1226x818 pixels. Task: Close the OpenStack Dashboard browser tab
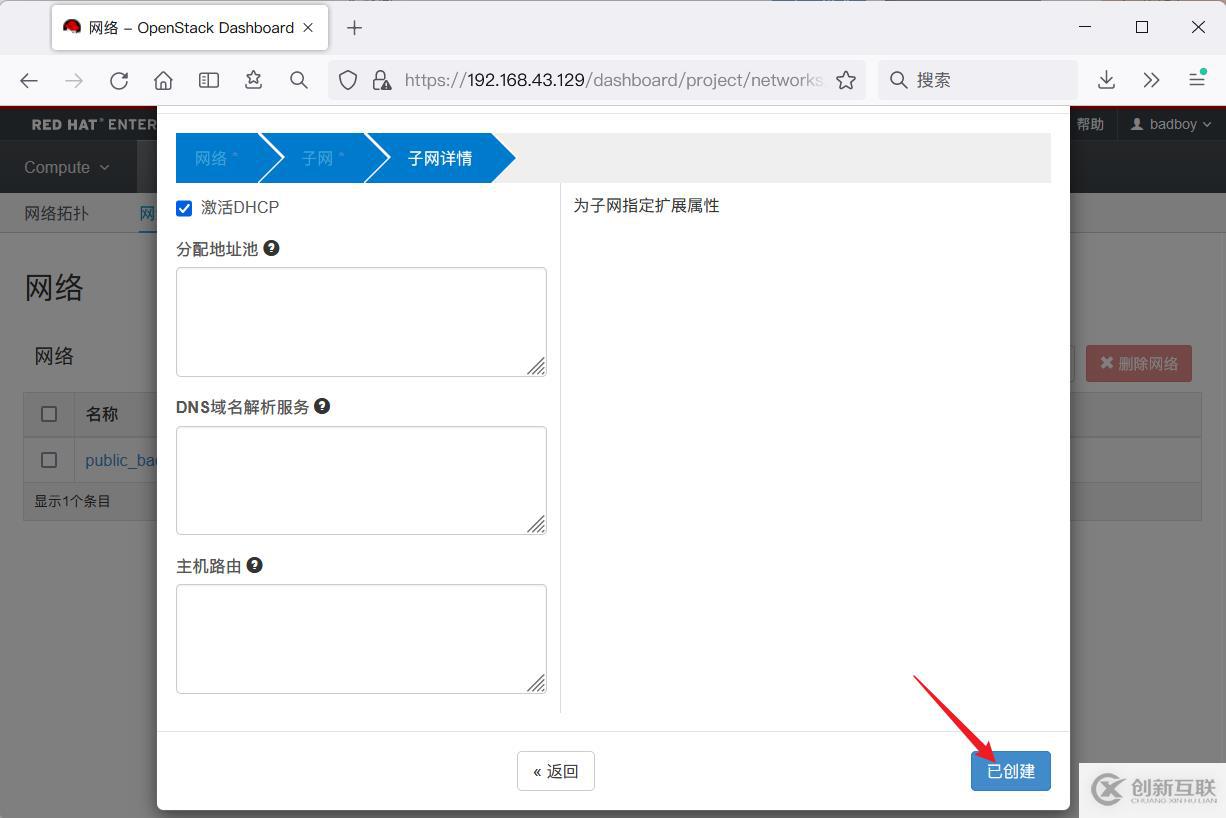308,27
